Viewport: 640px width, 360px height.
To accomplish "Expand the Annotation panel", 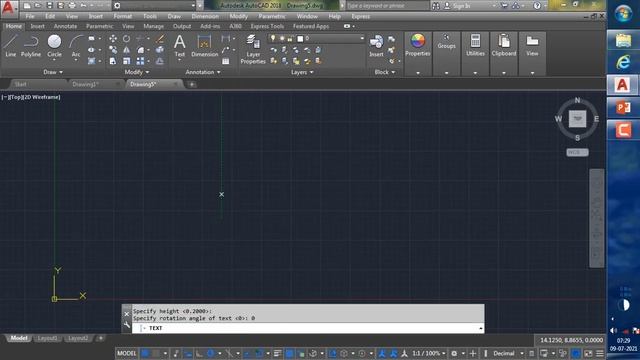I will pos(203,72).
